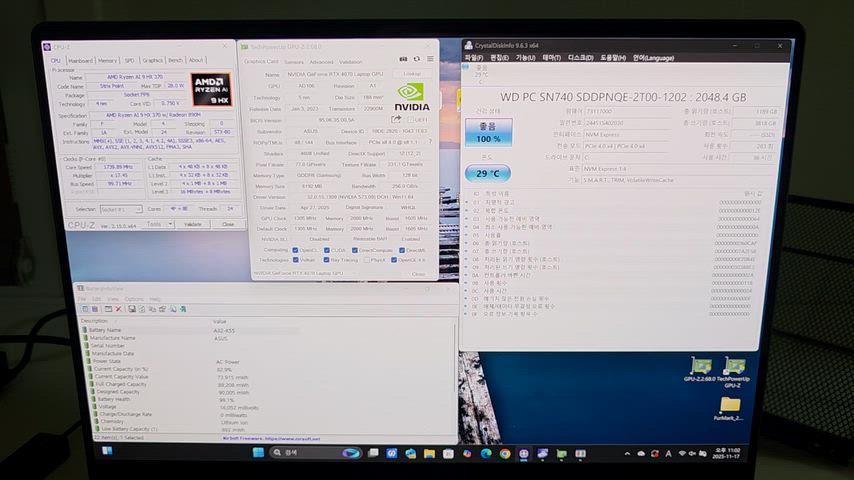Toggle the Vulkan checkbox in GPU-Z
The height and width of the screenshot is (480, 854).
point(295,260)
